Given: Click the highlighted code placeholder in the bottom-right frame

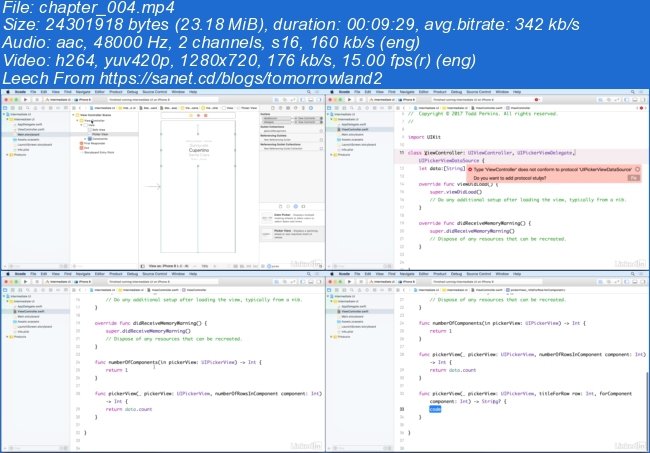Looking at the screenshot, I should click(x=435, y=409).
